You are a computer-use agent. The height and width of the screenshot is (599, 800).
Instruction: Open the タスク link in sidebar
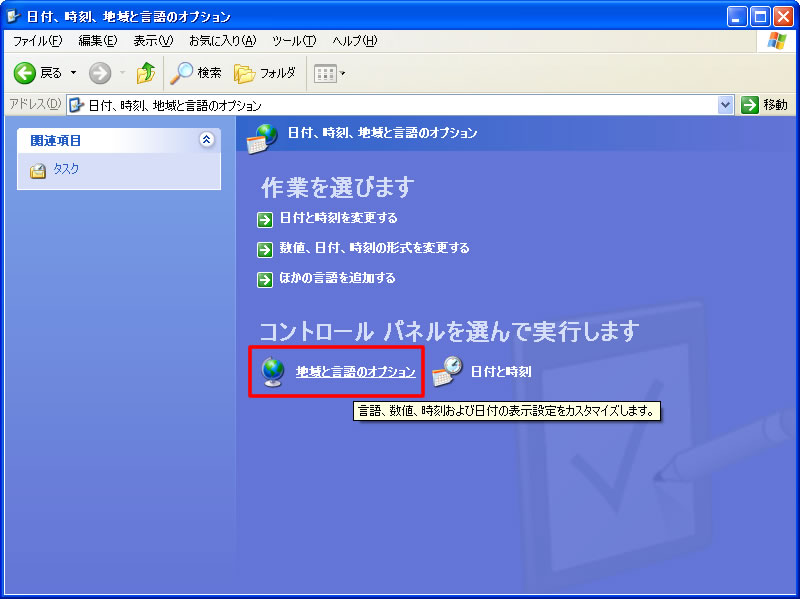point(66,169)
